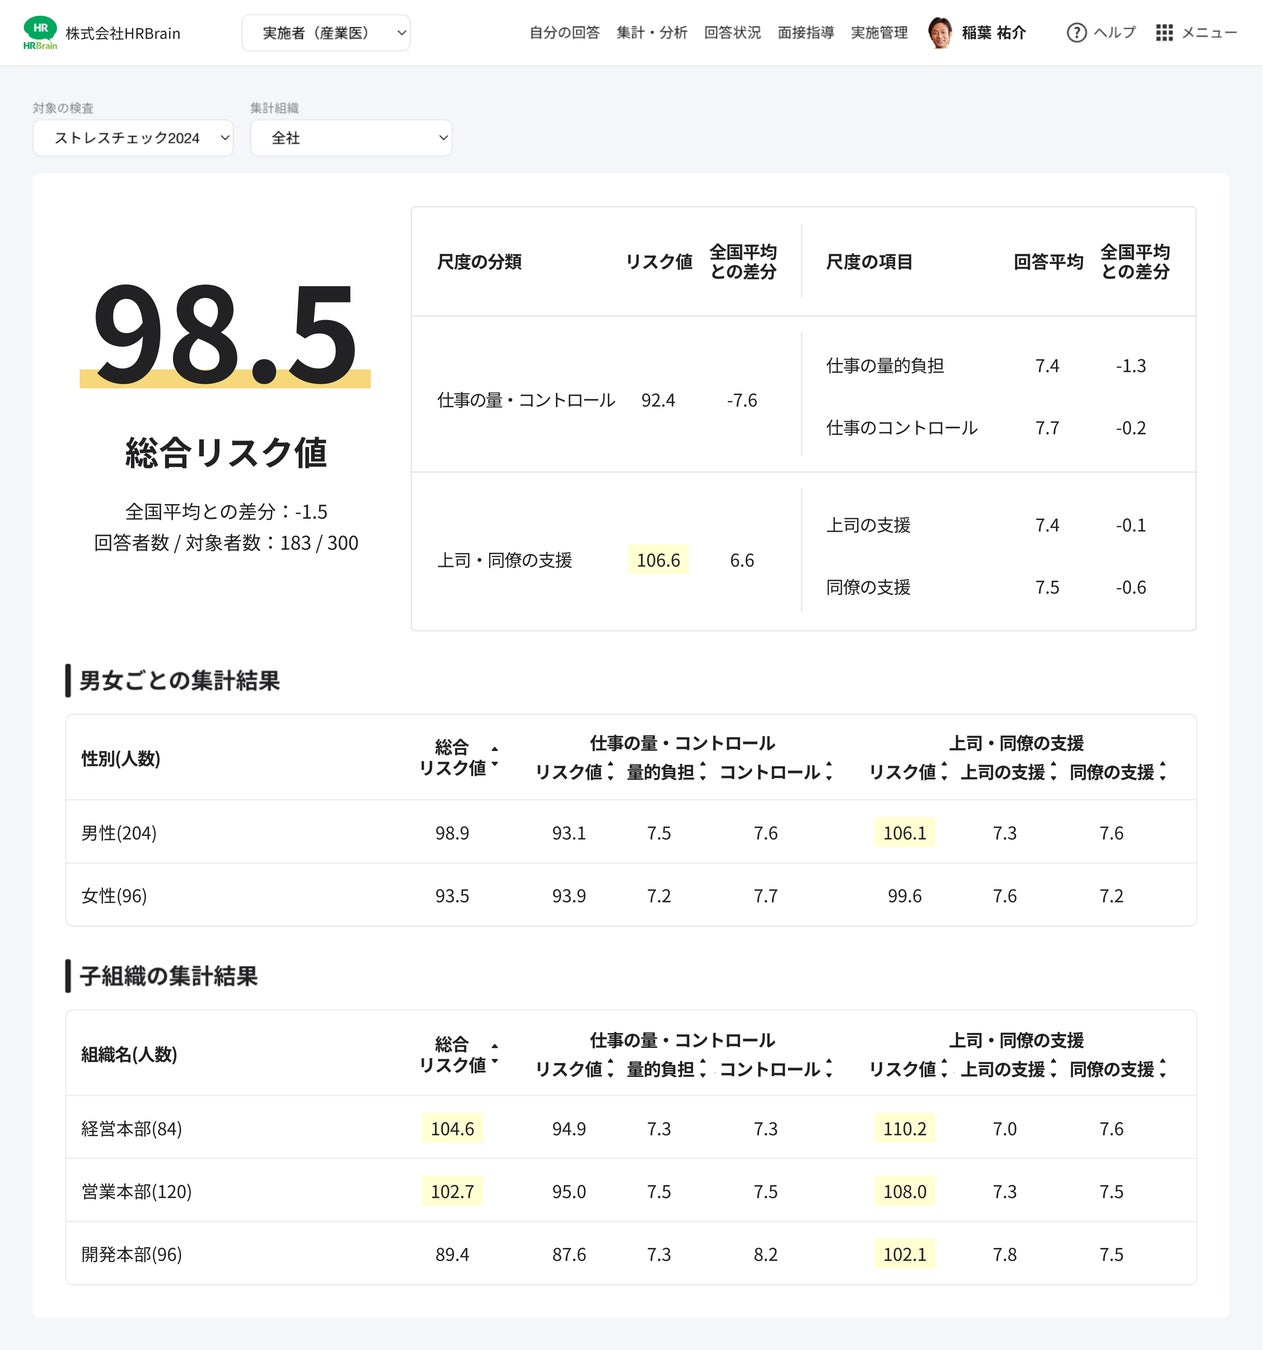
Task: Open the 集計・分析 menu item
Action: [652, 33]
